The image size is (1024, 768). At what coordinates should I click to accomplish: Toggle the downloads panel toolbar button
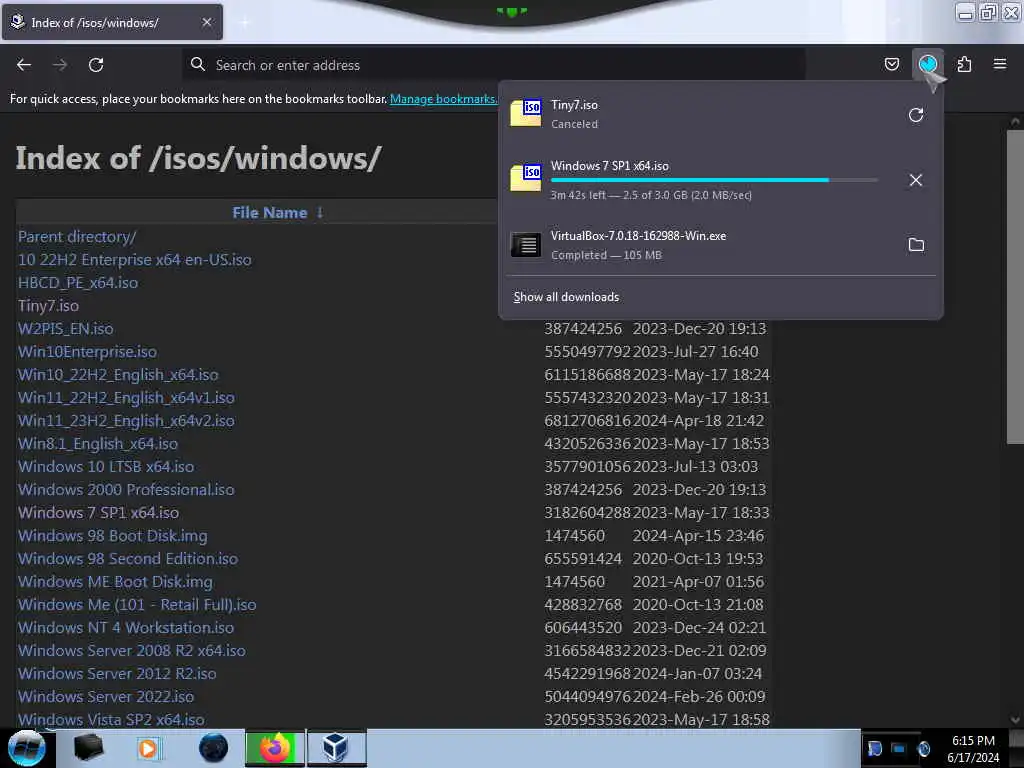pyautogui.click(x=927, y=64)
